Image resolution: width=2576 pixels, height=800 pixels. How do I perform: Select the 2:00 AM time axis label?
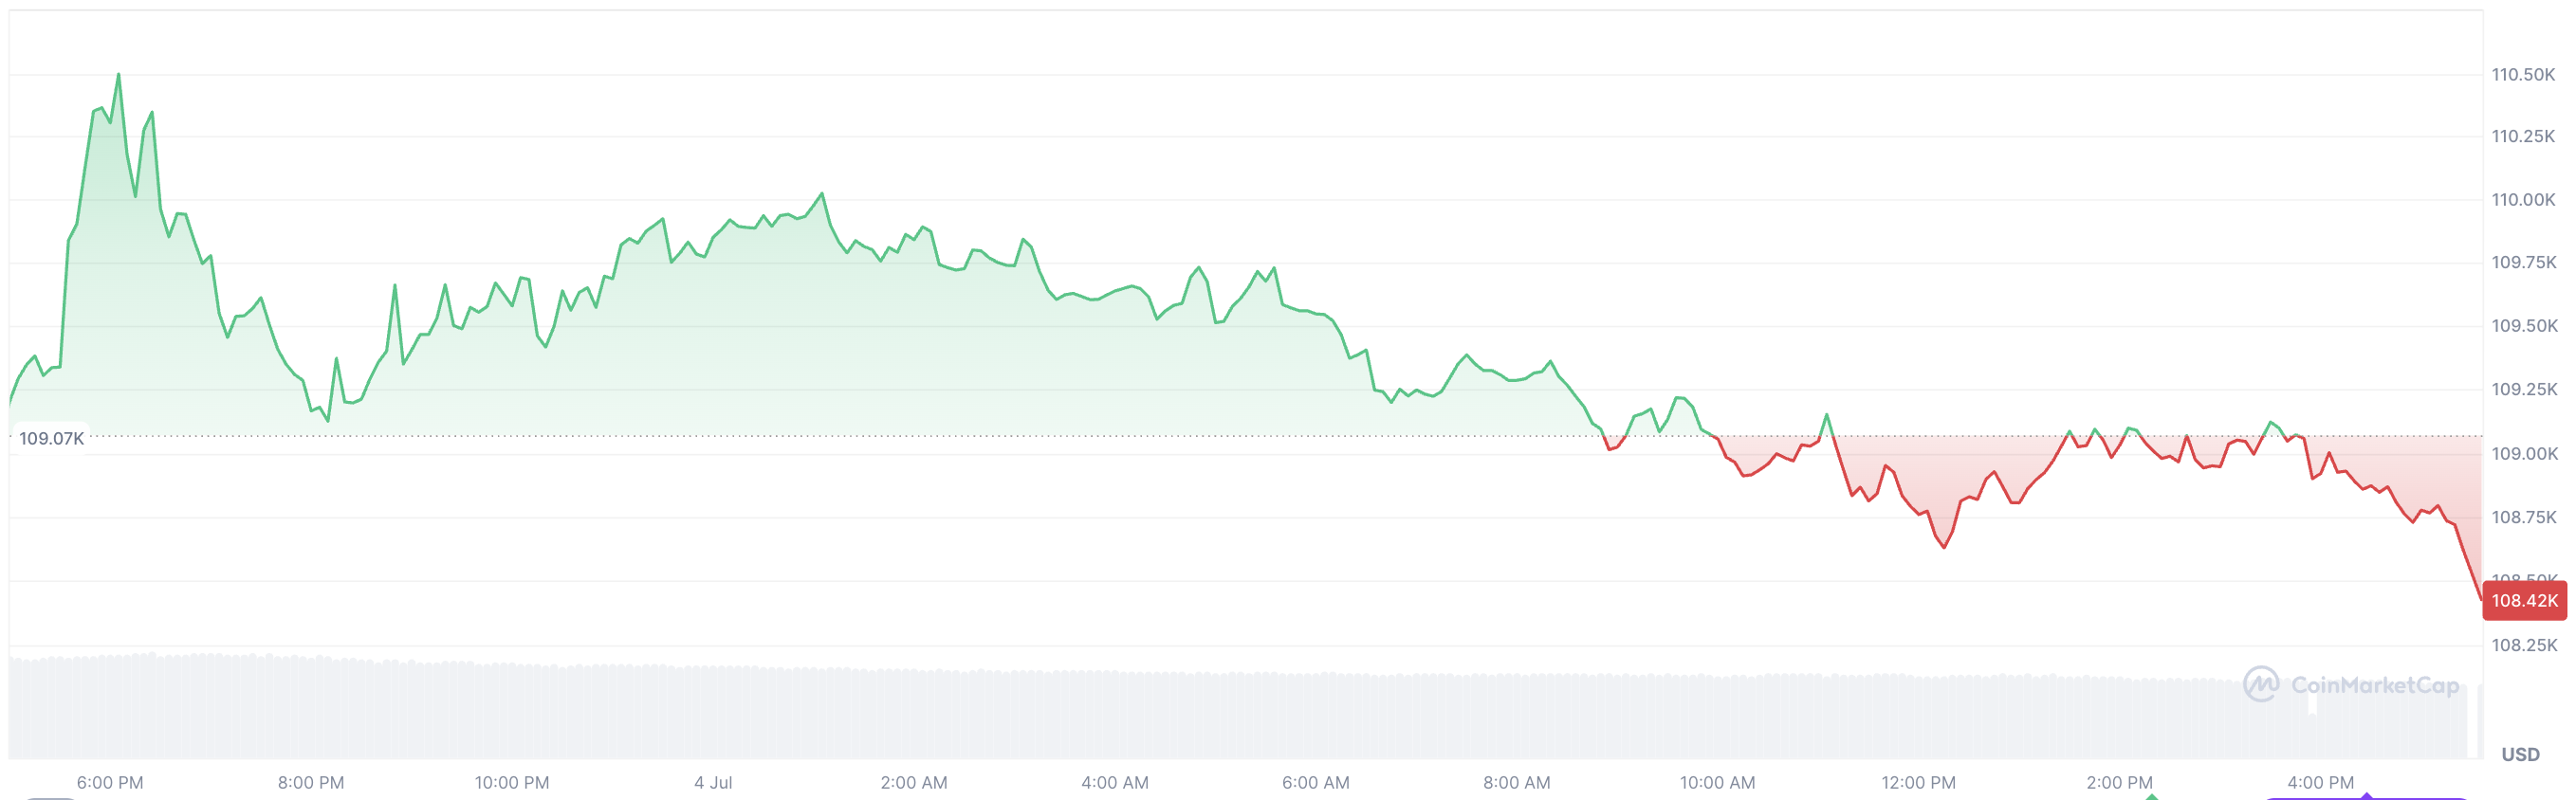pos(914,782)
